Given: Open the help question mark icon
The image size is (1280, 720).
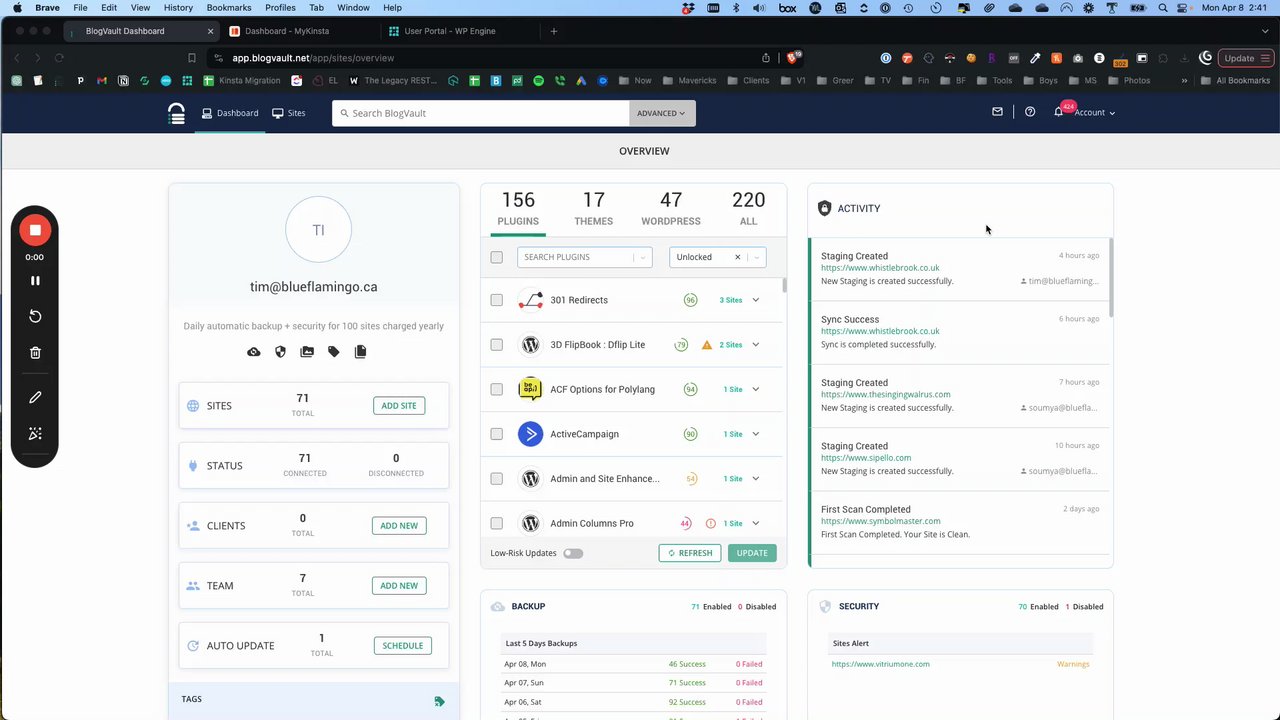Looking at the screenshot, I should point(1030,112).
